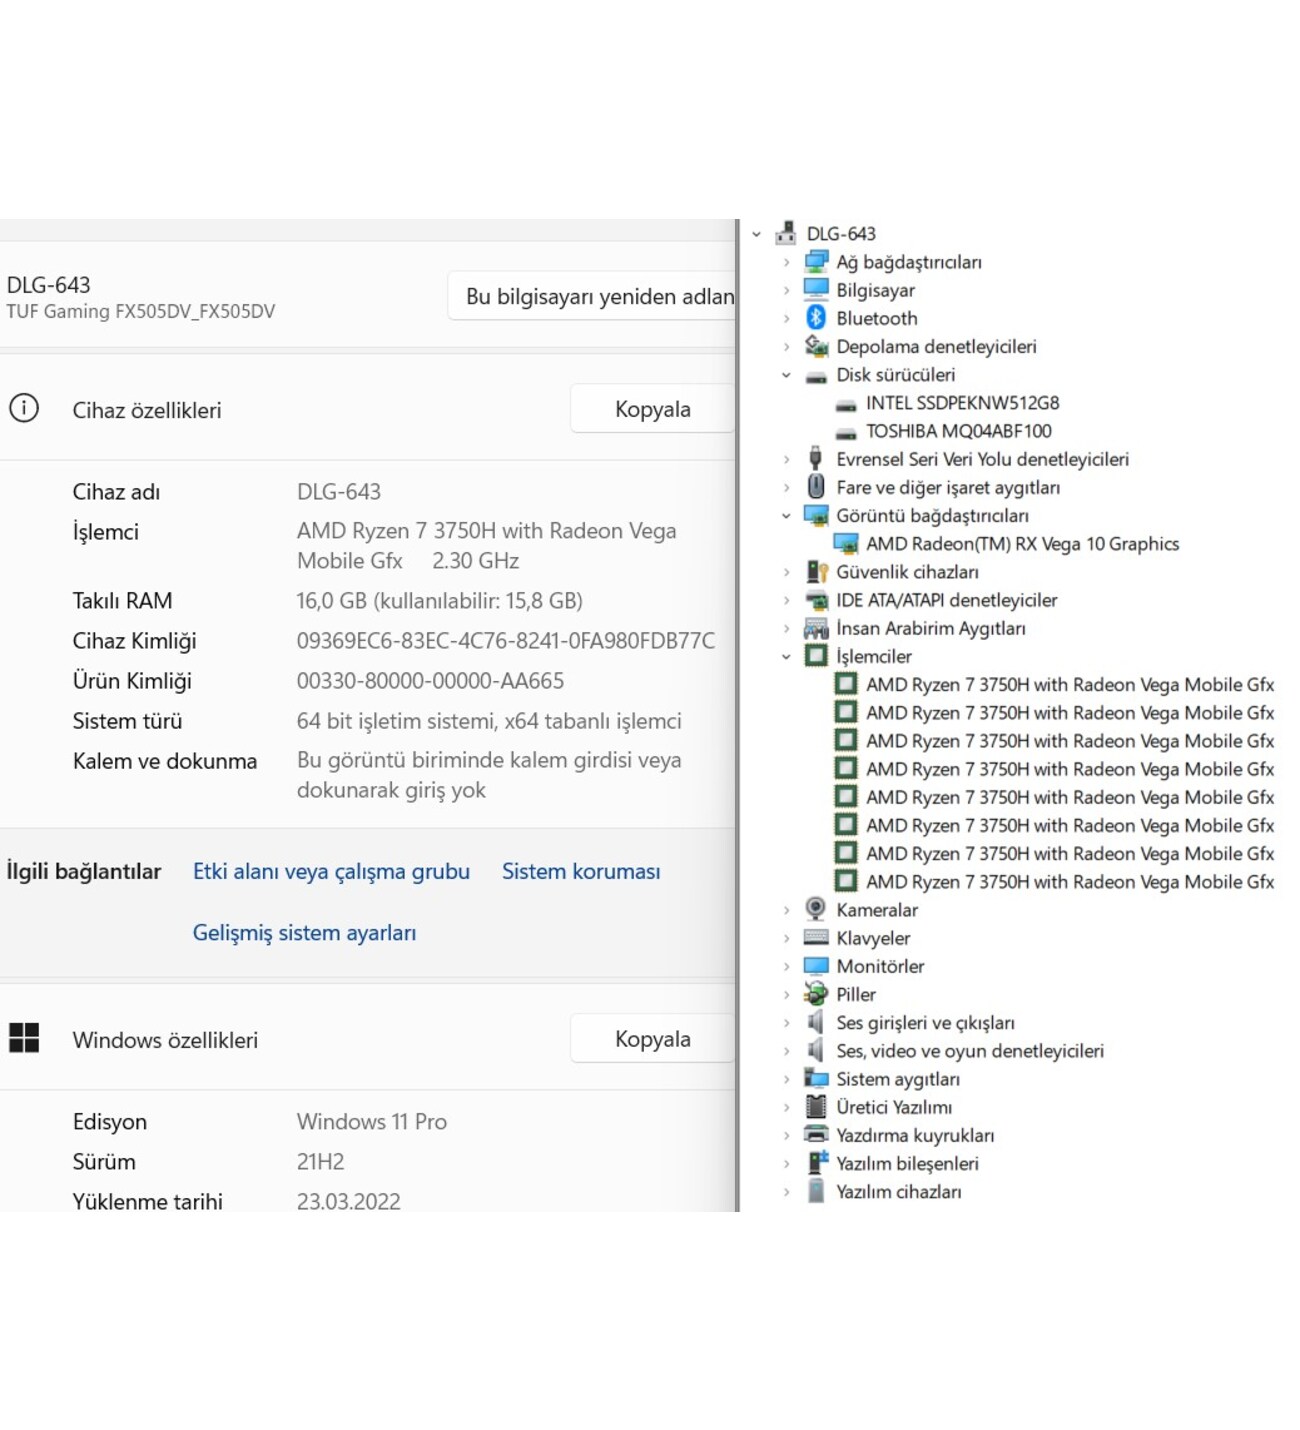Collapse the İşlemciler category

click(786, 657)
